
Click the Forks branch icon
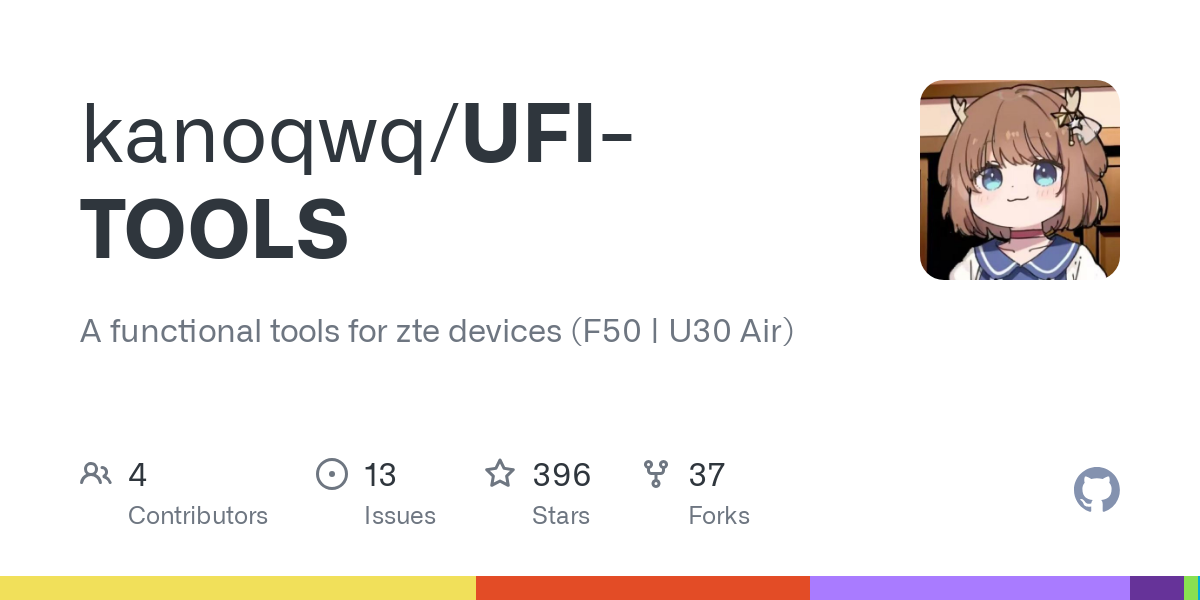click(x=656, y=474)
